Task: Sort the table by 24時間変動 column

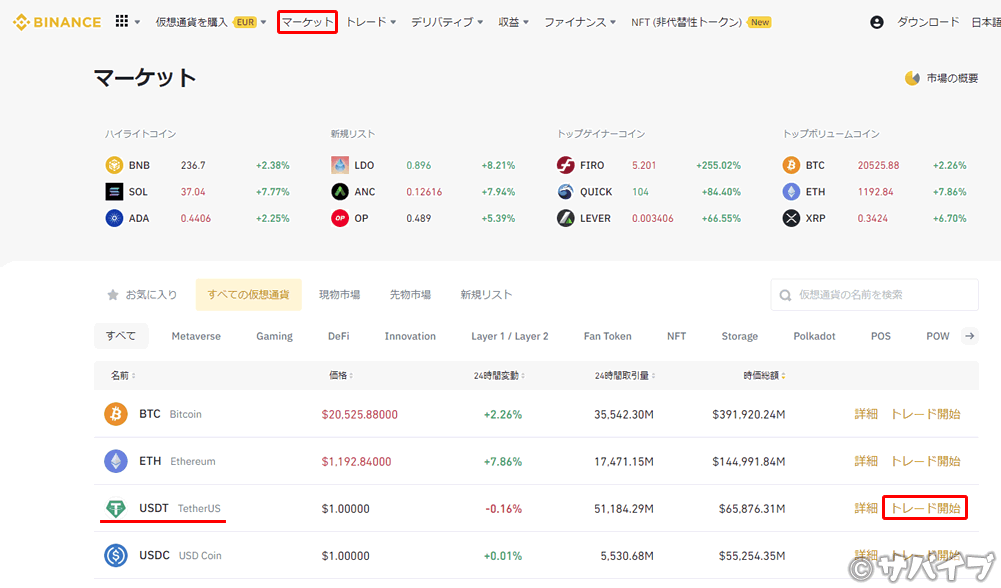Action: coord(499,375)
